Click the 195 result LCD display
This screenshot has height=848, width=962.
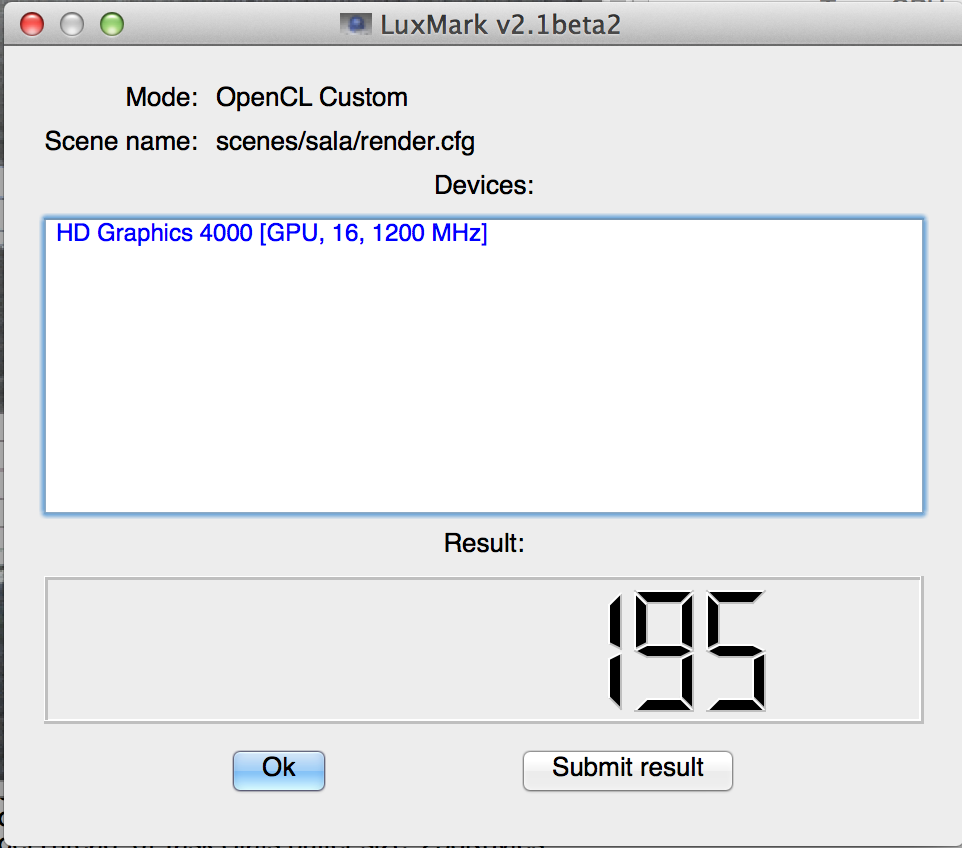coord(483,650)
